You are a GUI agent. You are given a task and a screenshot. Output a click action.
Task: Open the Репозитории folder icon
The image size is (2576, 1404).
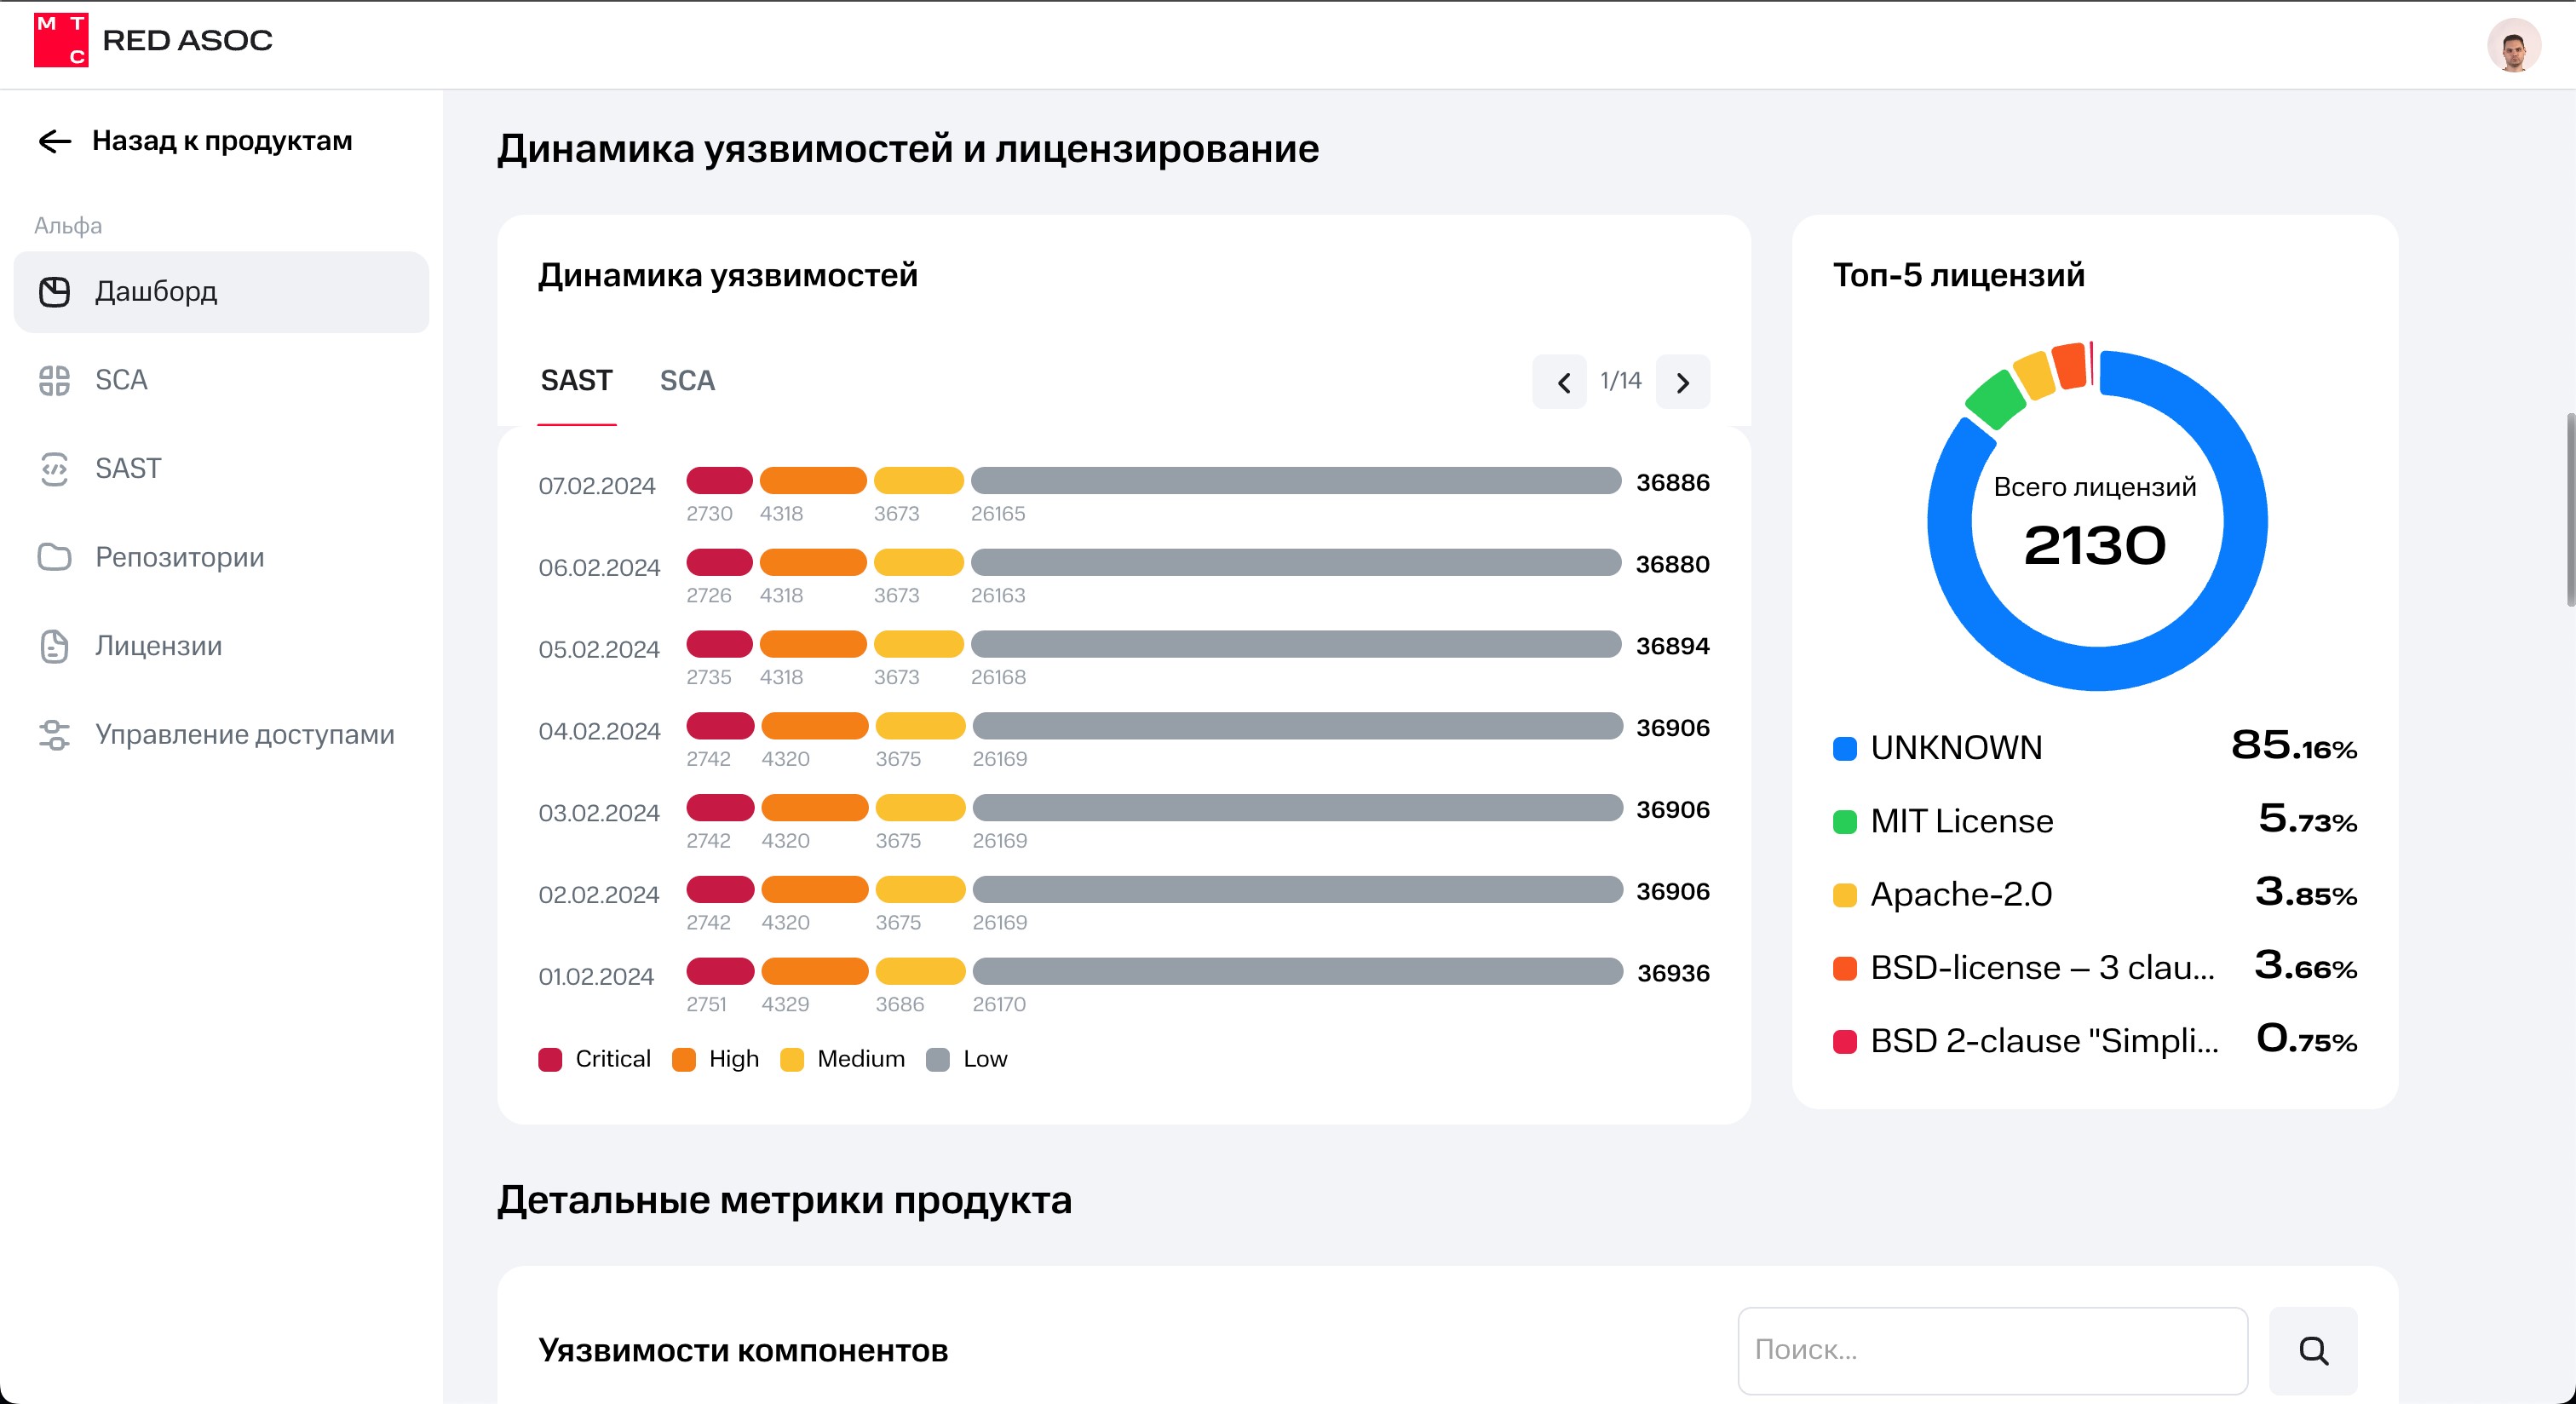(55, 557)
